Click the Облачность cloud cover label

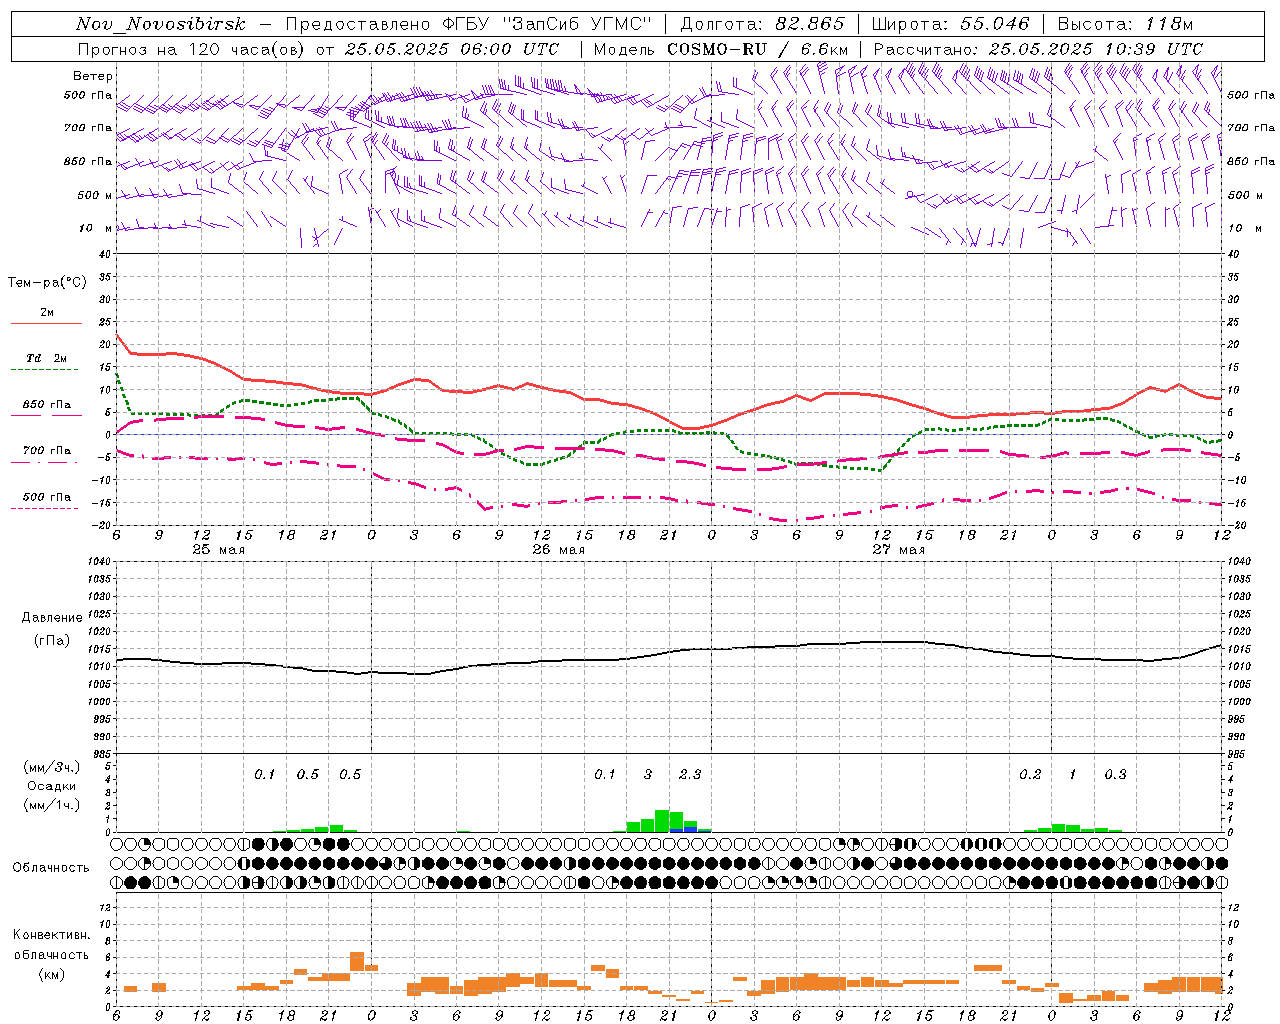click(51, 867)
